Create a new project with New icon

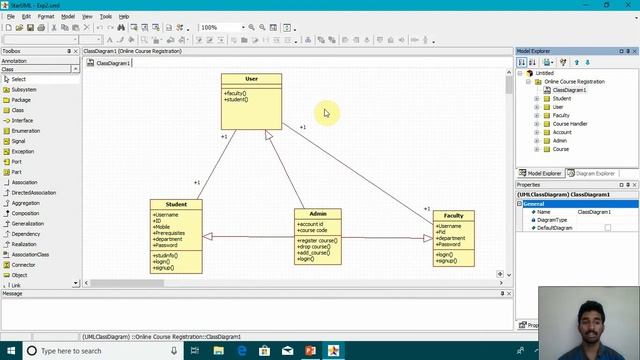tap(9, 28)
